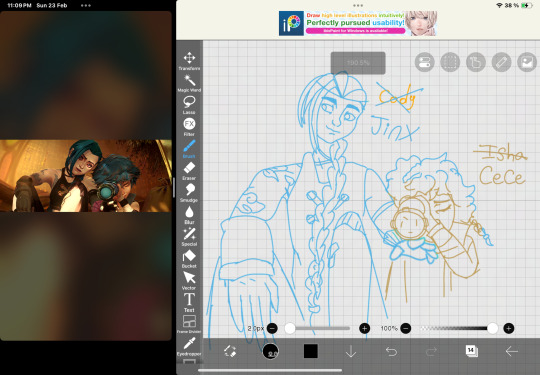Select the Text tool

point(189,303)
